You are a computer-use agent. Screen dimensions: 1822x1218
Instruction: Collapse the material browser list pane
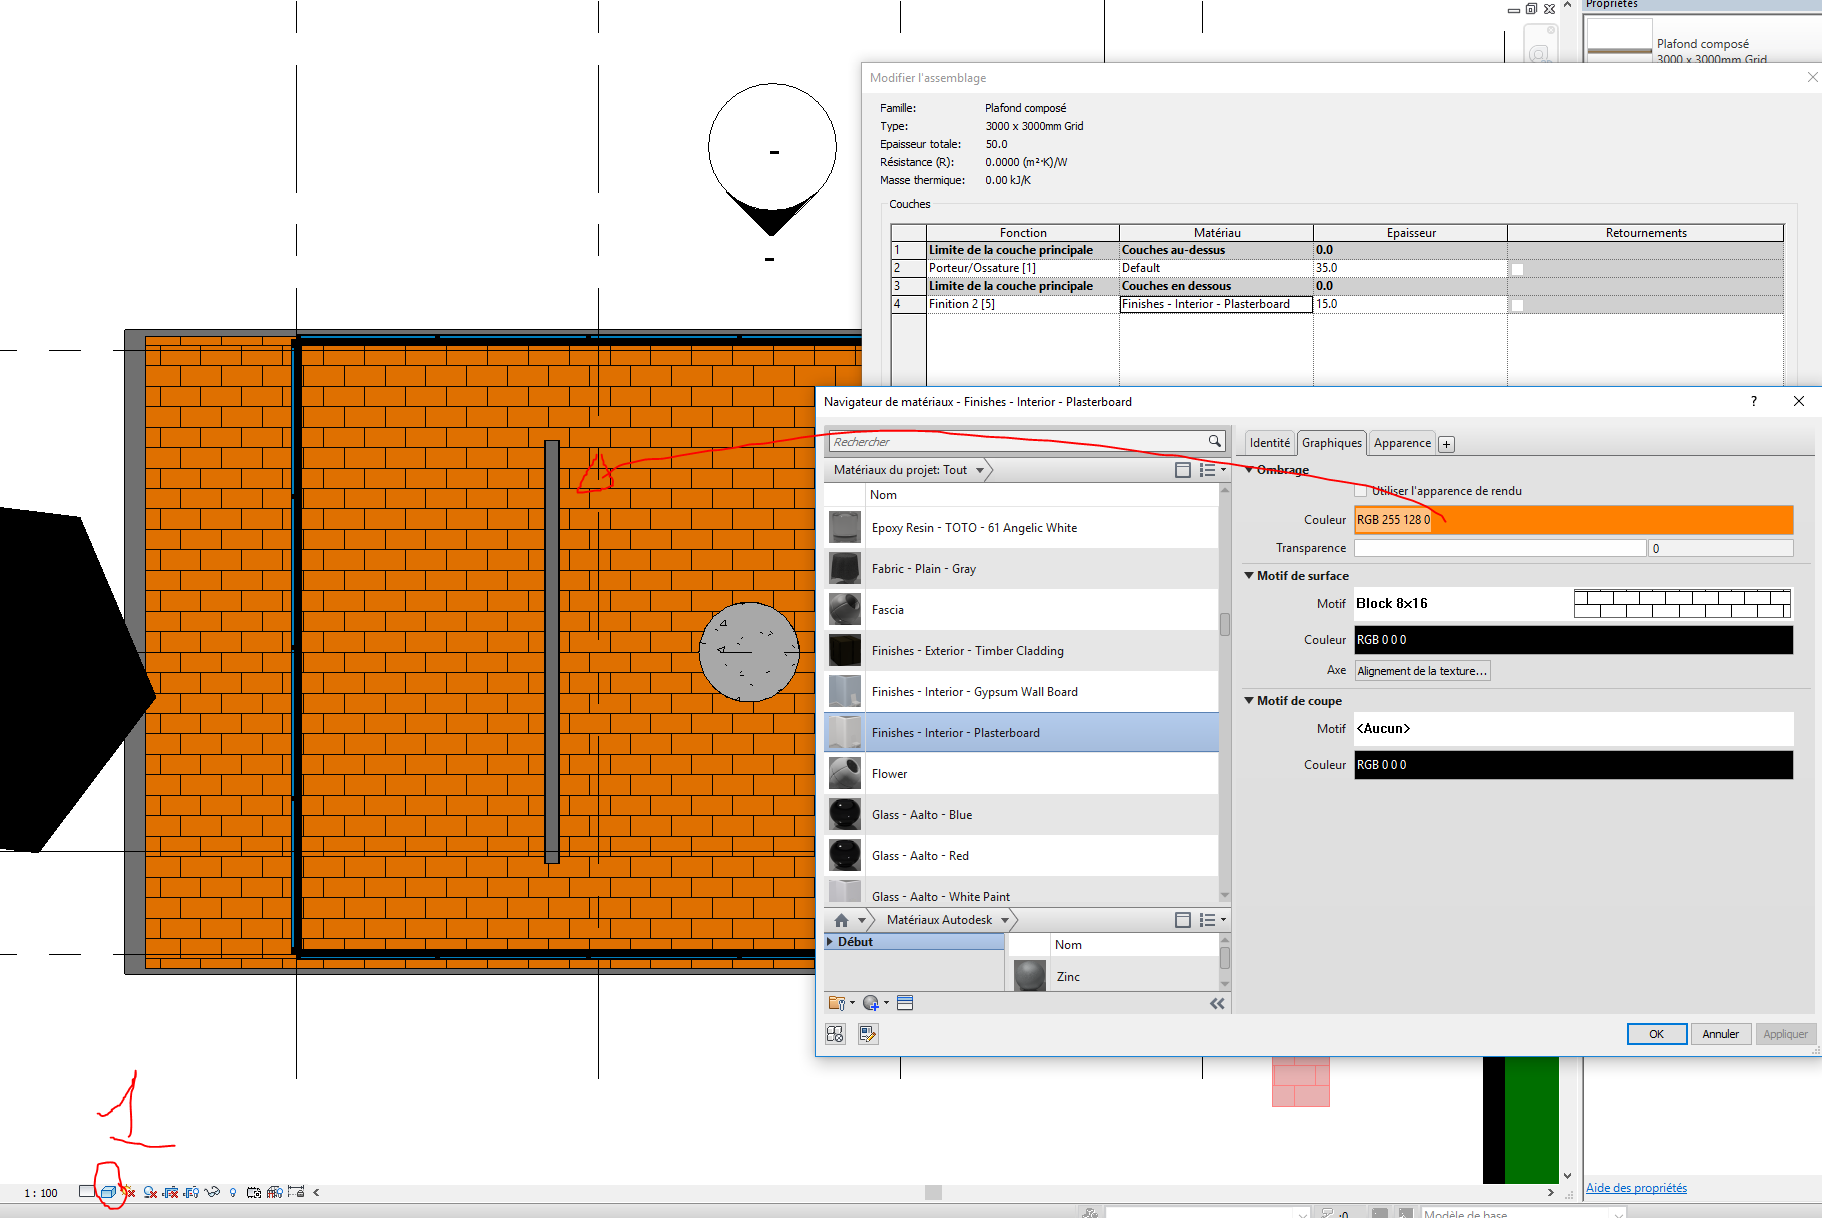pos(1217,1003)
